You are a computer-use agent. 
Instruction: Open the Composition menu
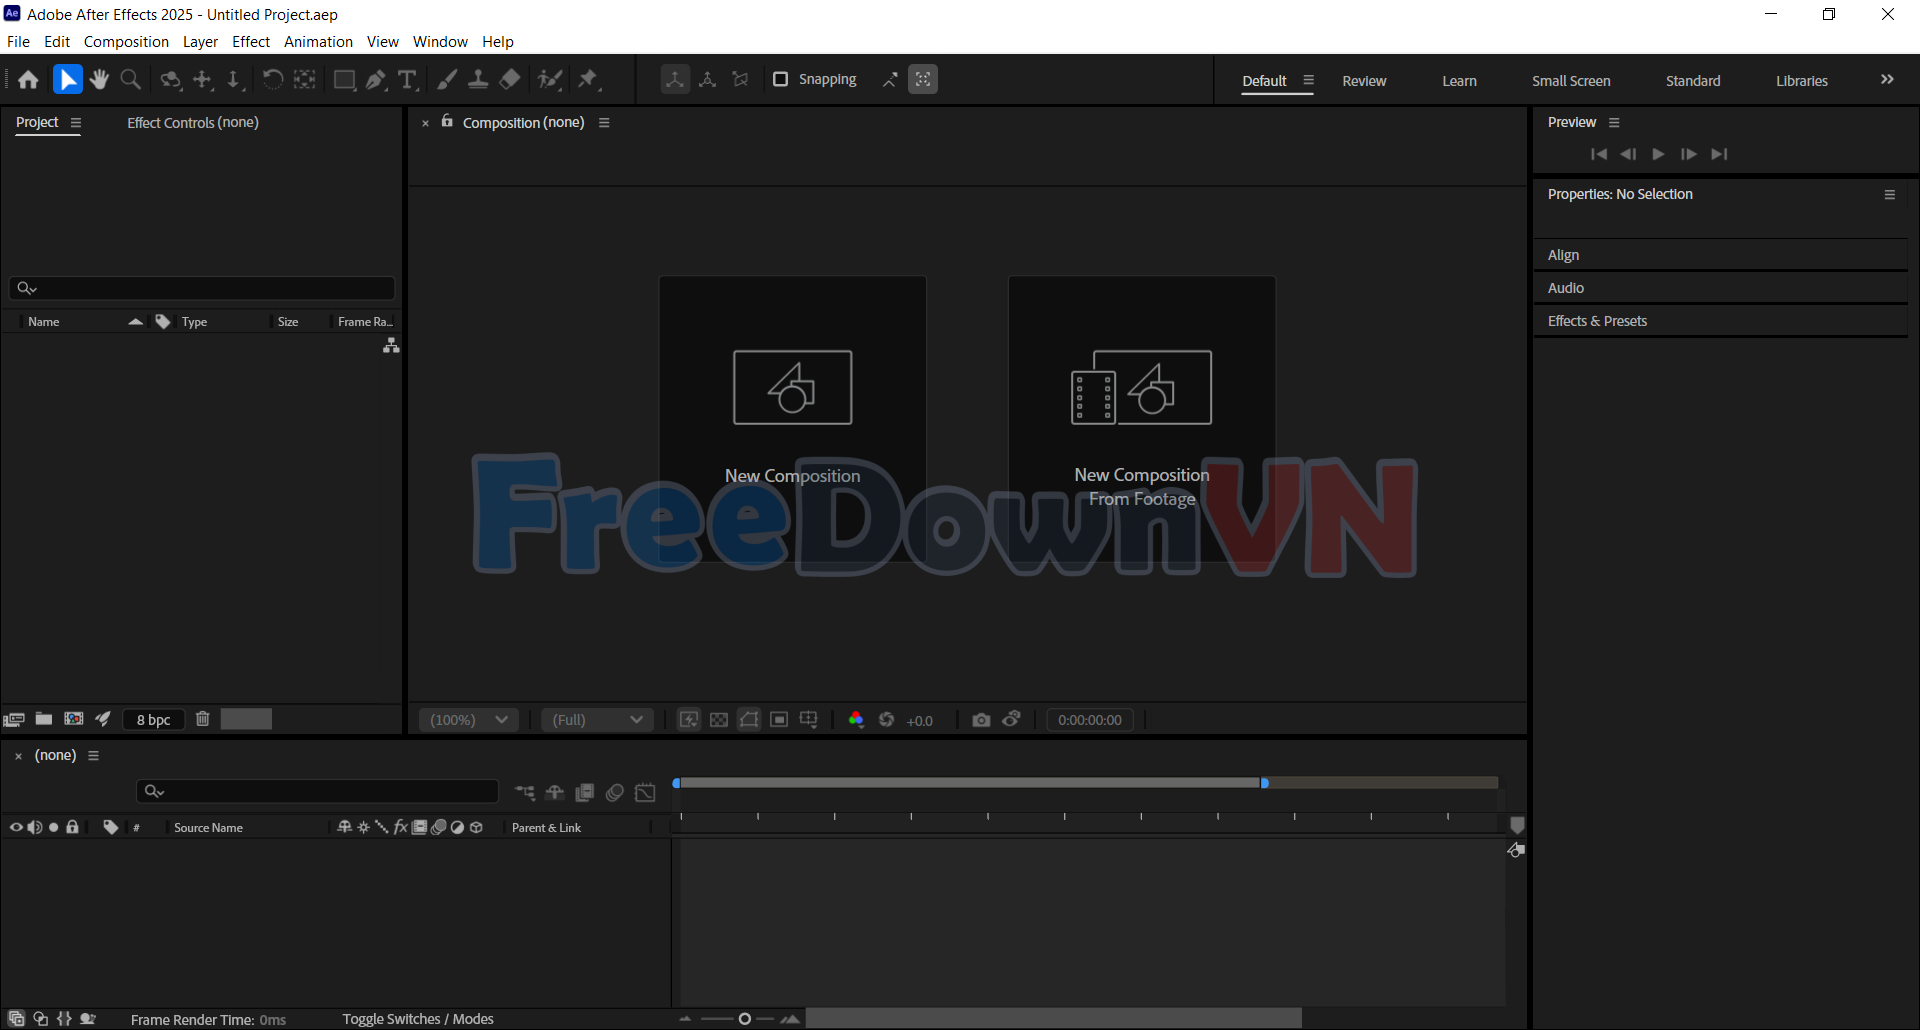[126, 42]
